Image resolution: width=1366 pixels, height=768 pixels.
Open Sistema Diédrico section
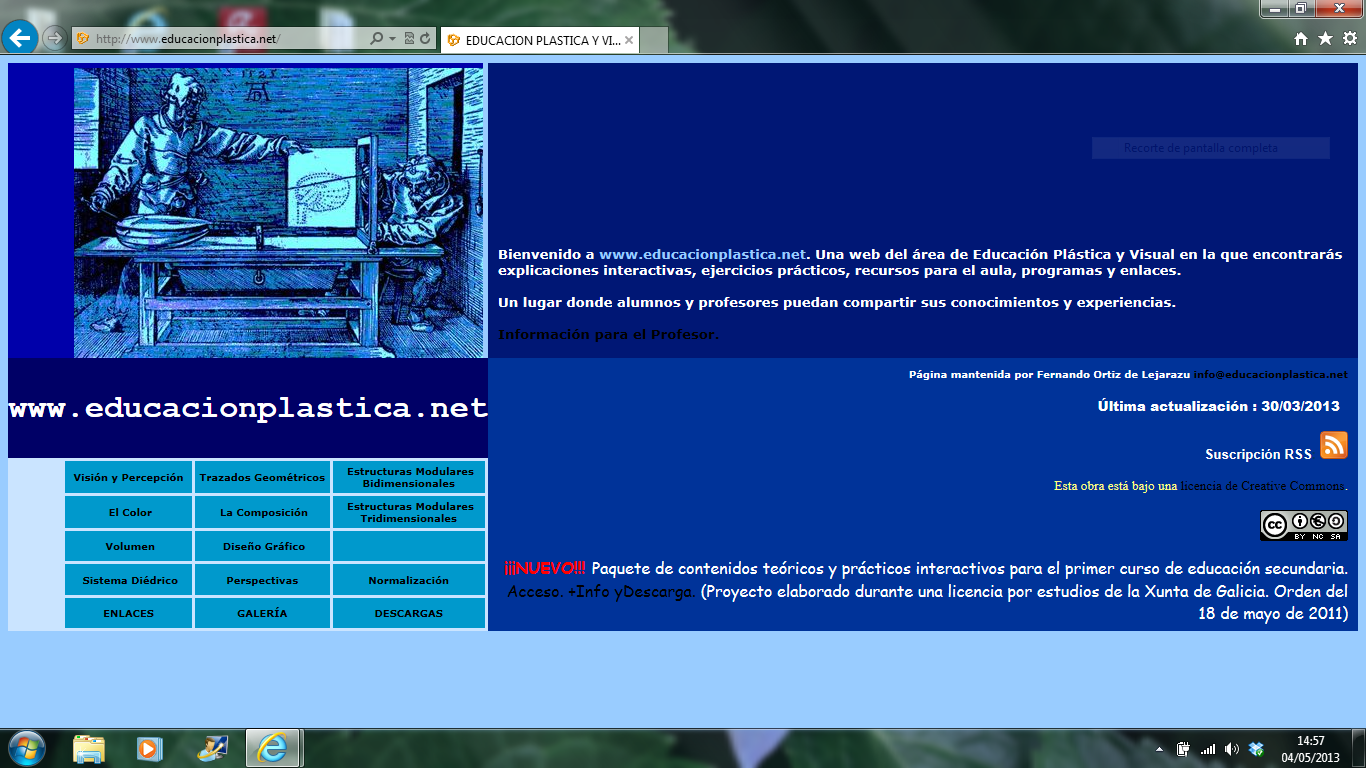[x=128, y=580]
